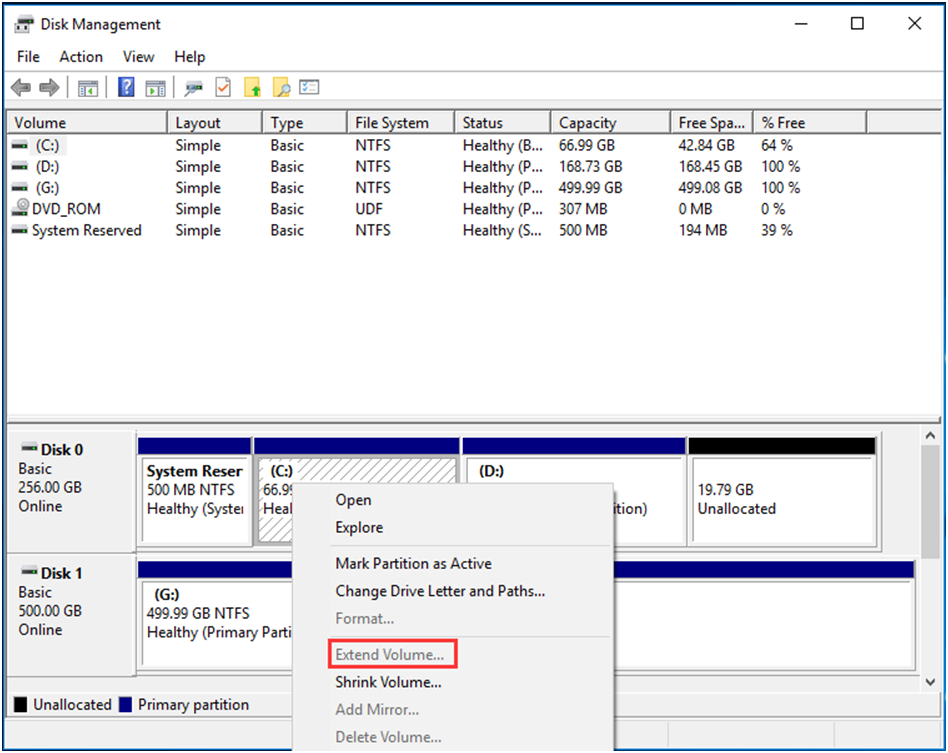
Task: Click the greyed Delete Volume... entry
Action: coord(453,737)
